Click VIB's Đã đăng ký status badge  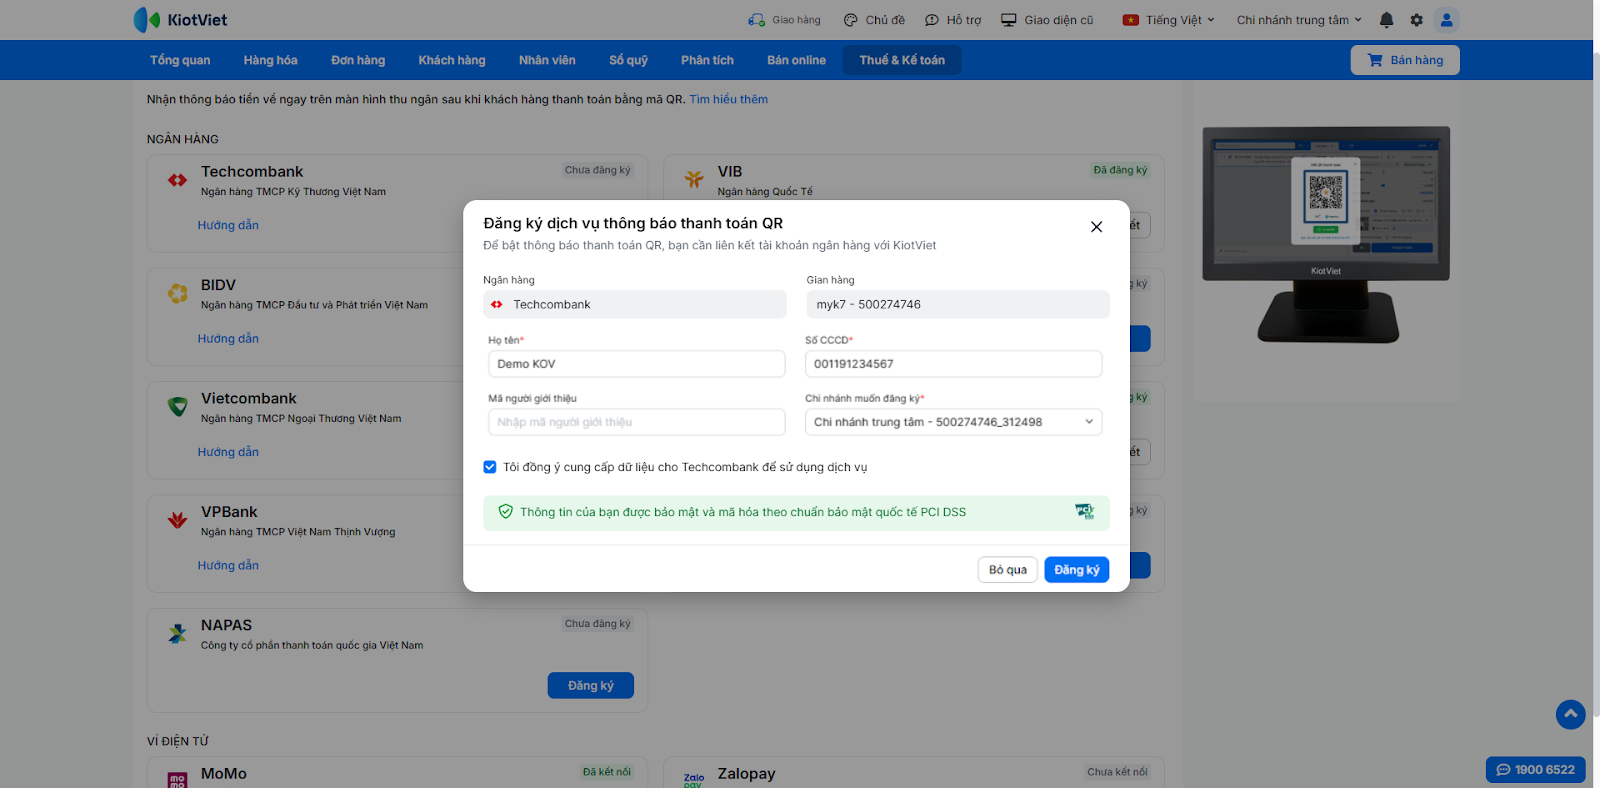[1120, 170]
